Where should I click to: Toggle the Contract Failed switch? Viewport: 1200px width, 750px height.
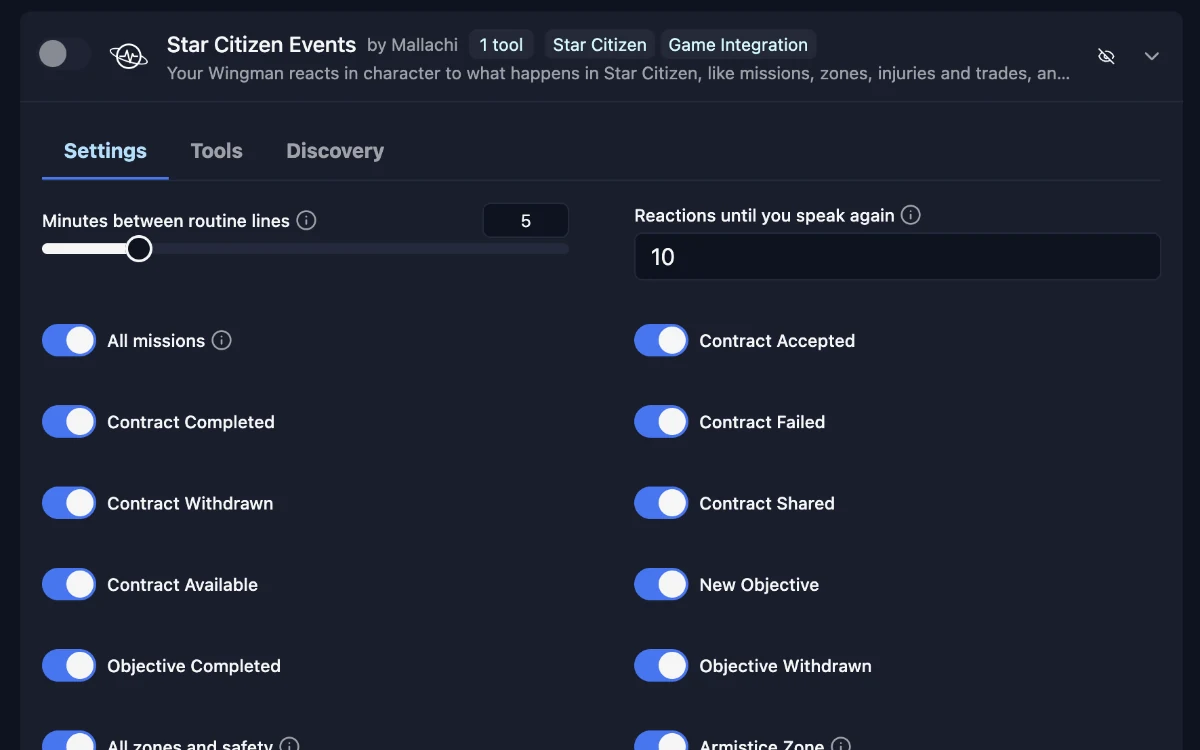[x=661, y=422]
